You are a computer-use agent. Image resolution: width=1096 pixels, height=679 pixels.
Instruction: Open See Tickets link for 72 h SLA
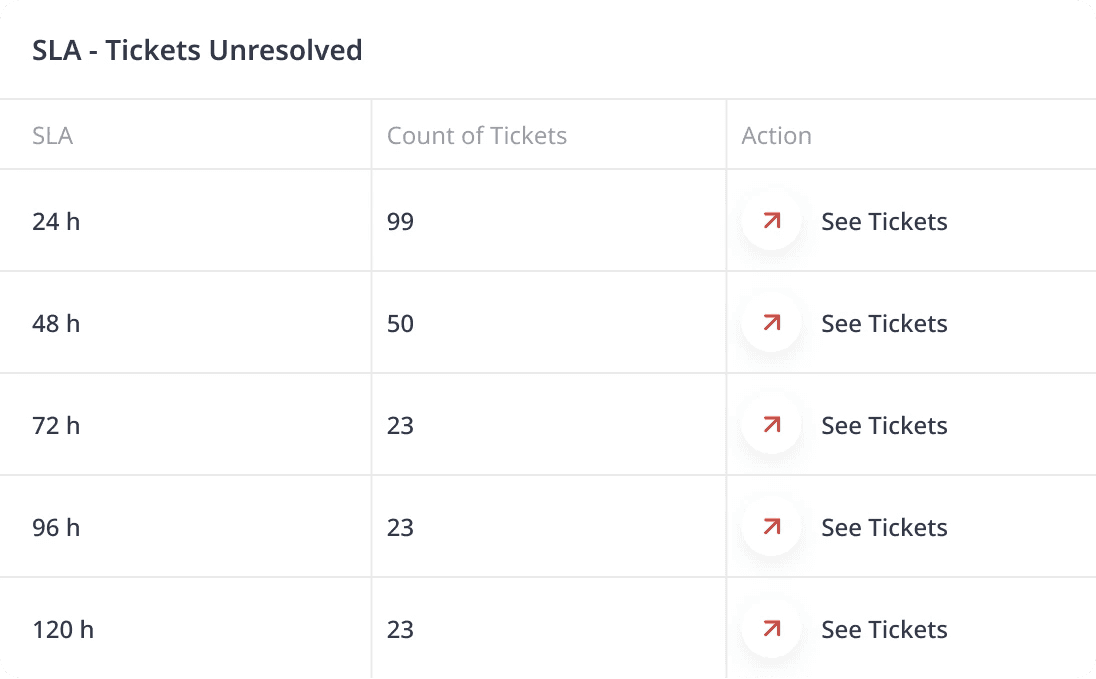coord(884,425)
